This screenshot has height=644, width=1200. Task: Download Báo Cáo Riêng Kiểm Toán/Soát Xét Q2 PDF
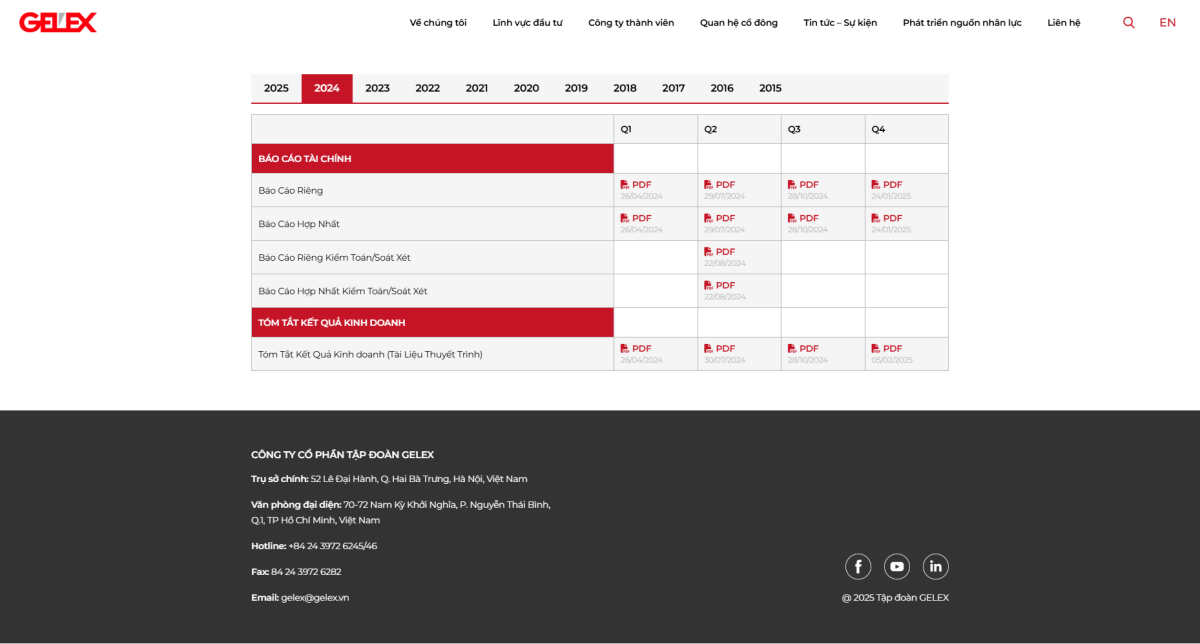click(x=720, y=252)
